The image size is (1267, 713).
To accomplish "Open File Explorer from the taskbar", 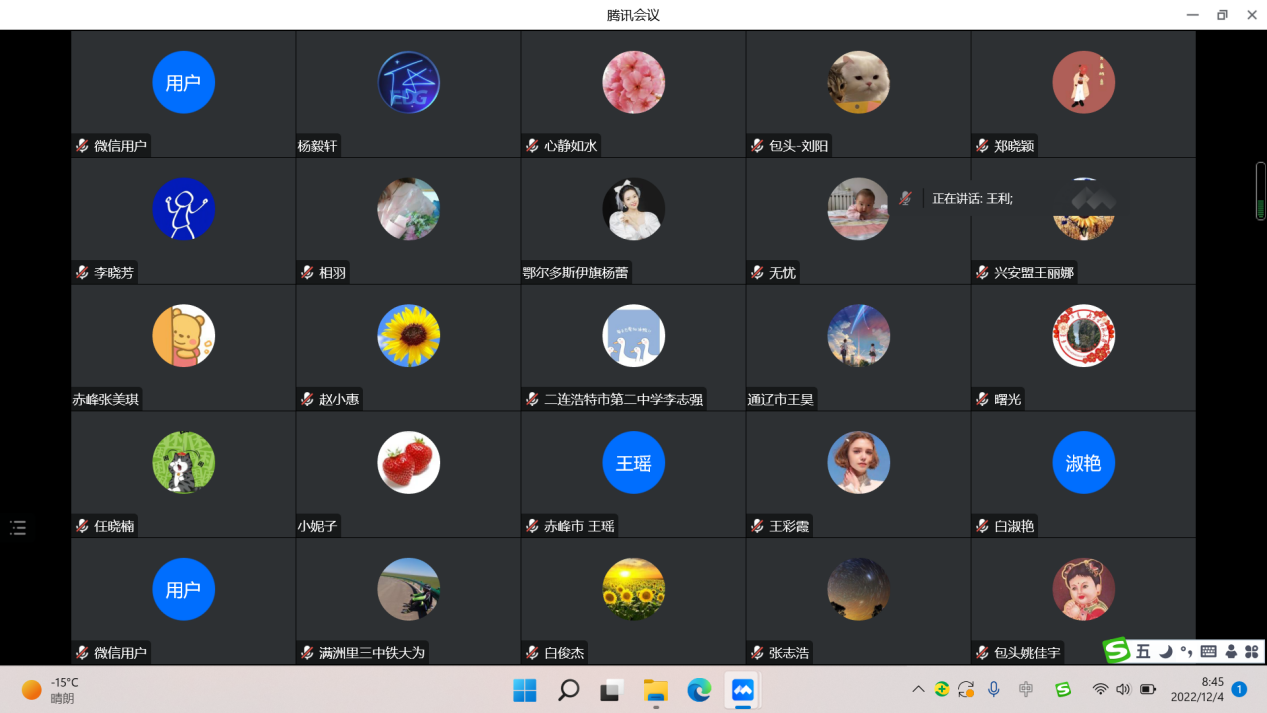I will [655, 690].
